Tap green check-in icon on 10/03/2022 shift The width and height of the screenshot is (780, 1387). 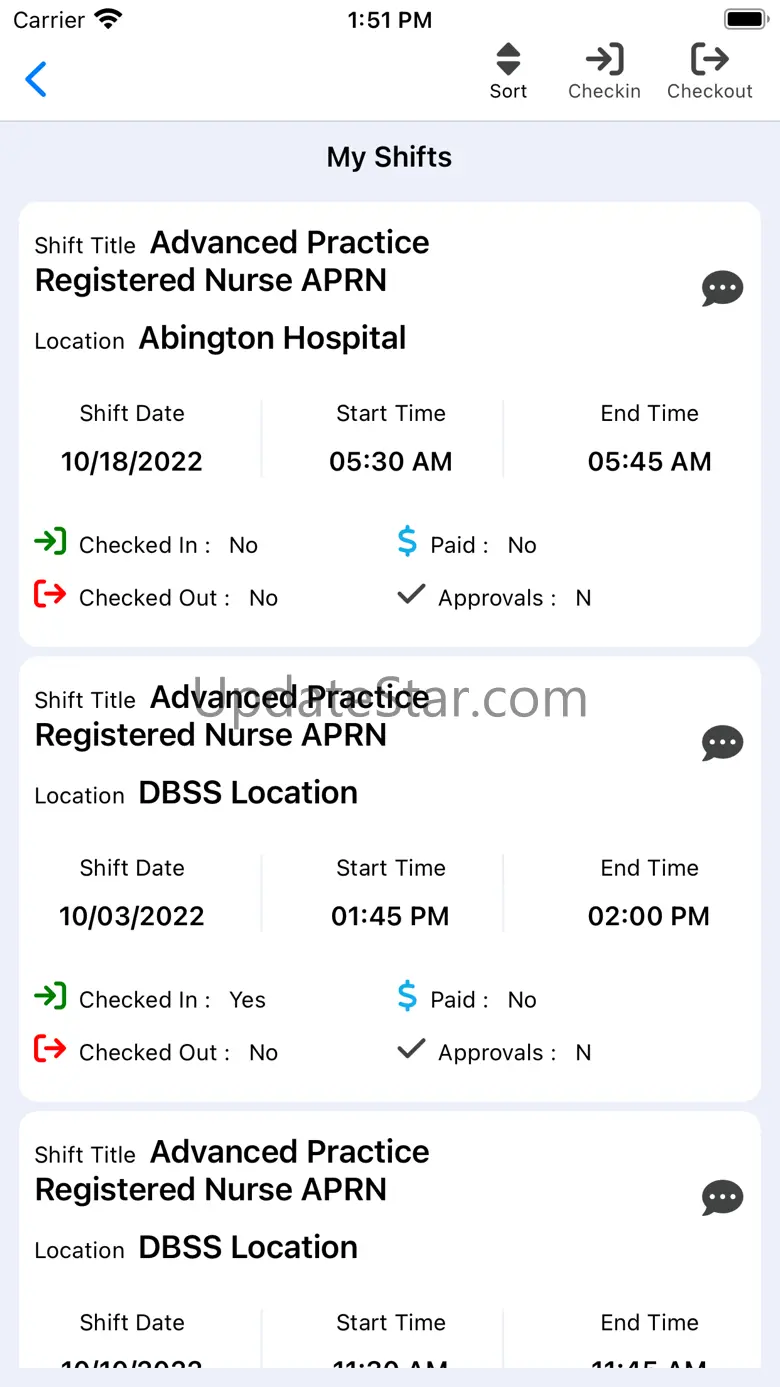[50, 997]
